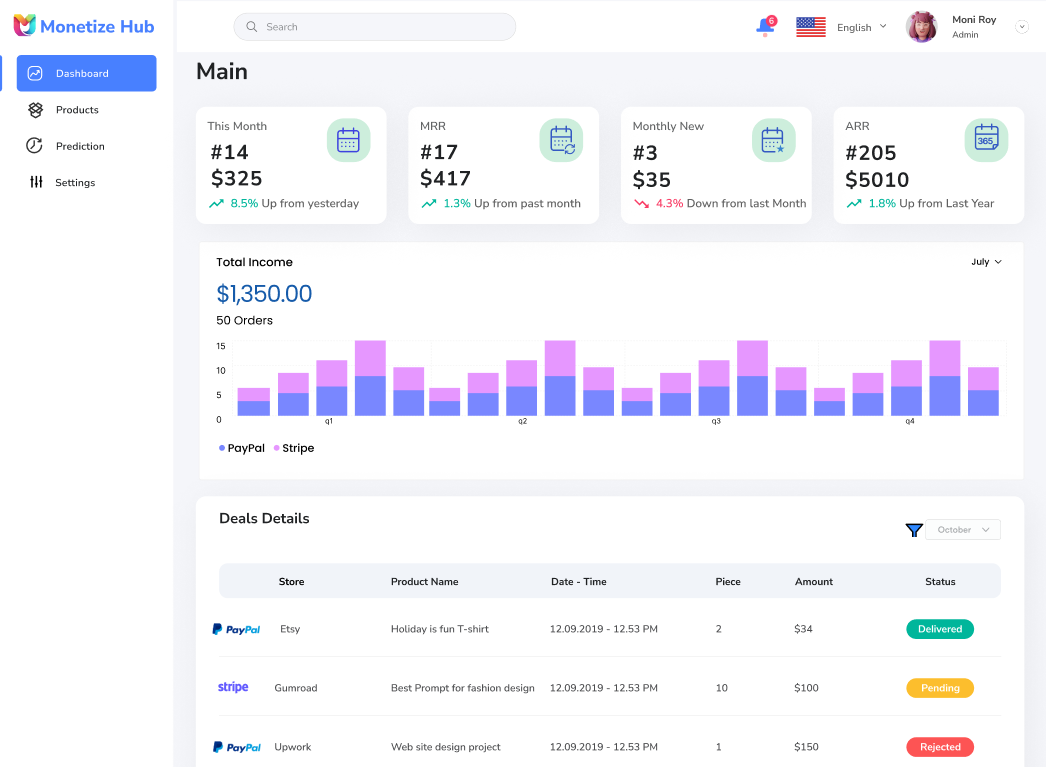1046x767 pixels.
Task: Click the Stripe logo in Gumroad row
Action: [x=233, y=687]
